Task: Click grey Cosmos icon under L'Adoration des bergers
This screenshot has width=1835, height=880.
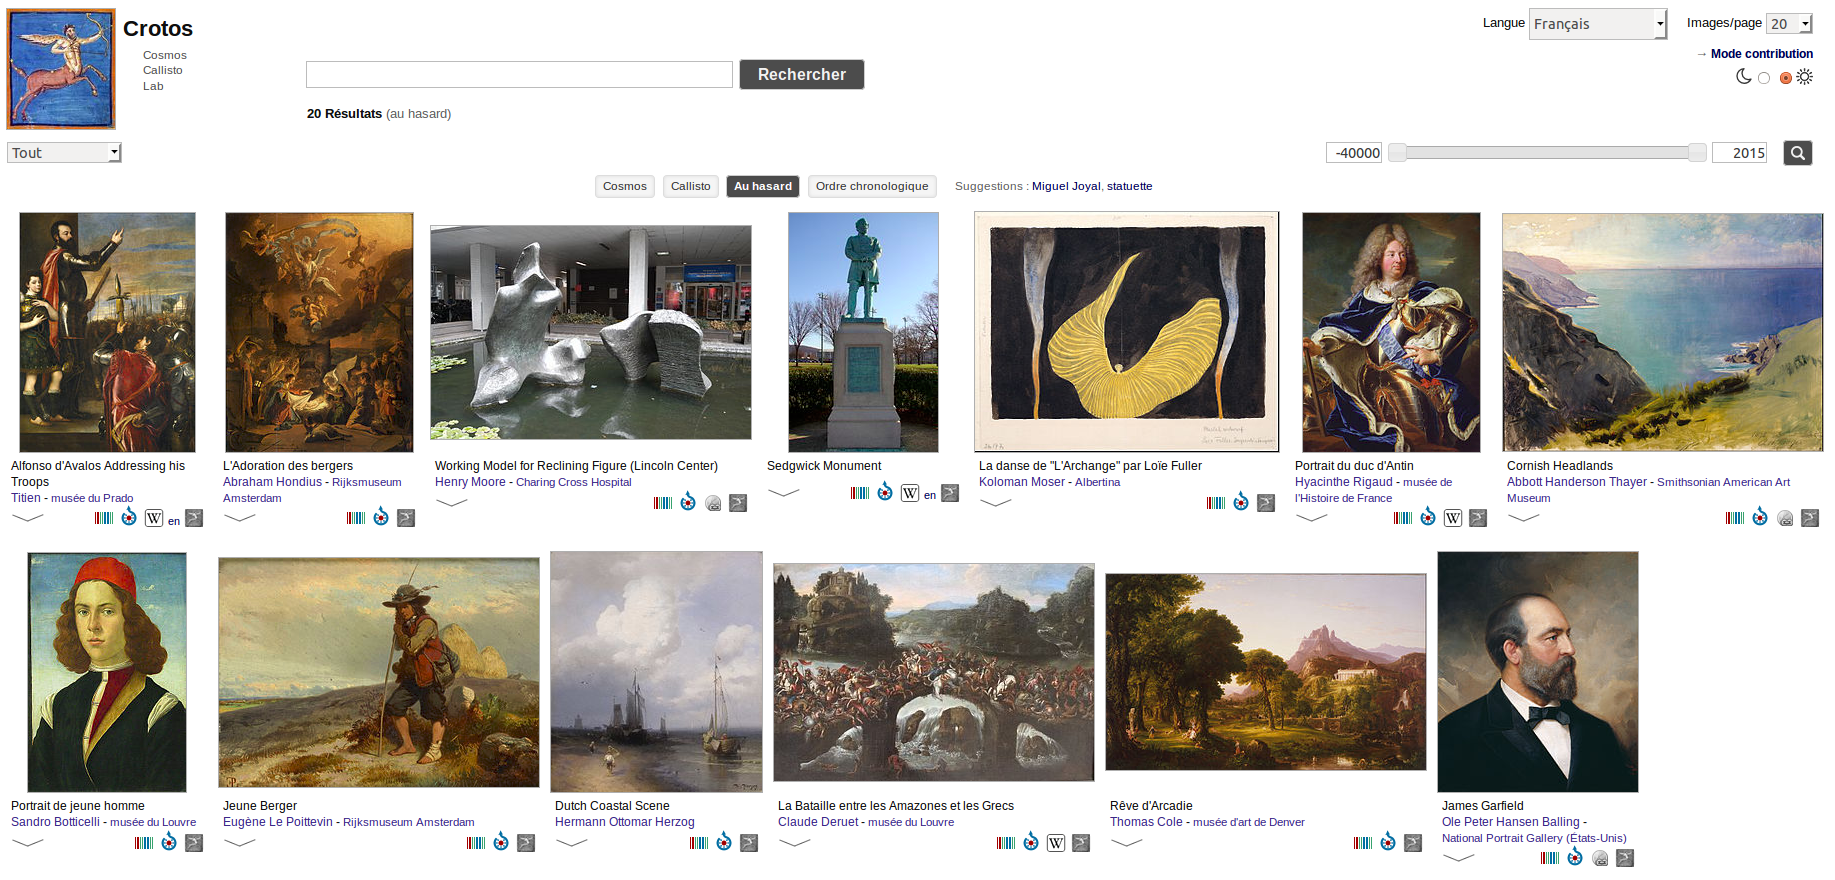Action: 406,518
